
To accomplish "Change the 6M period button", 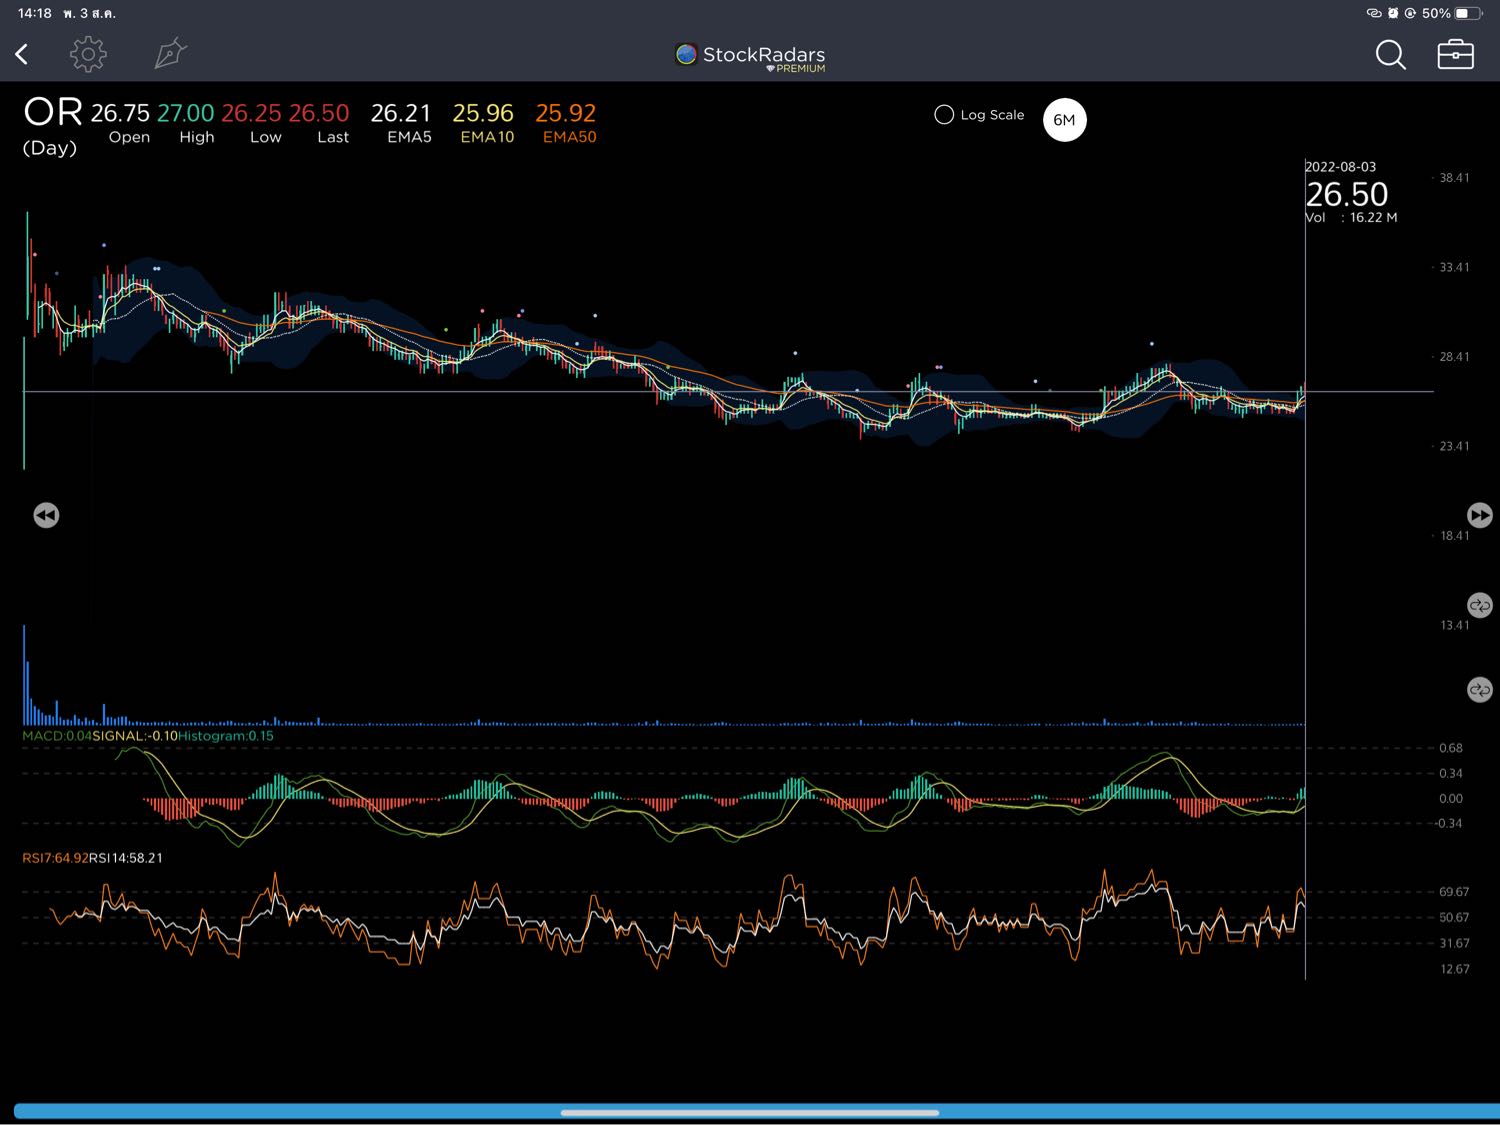I will pos(1064,120).
